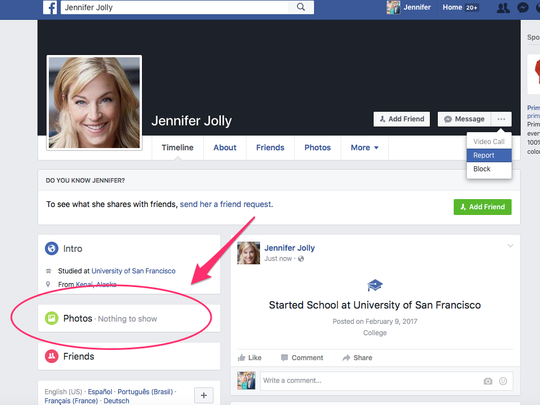Open the Friends tab
The height and width of the screenshot is (405, 540).
[x=270, y=148]
